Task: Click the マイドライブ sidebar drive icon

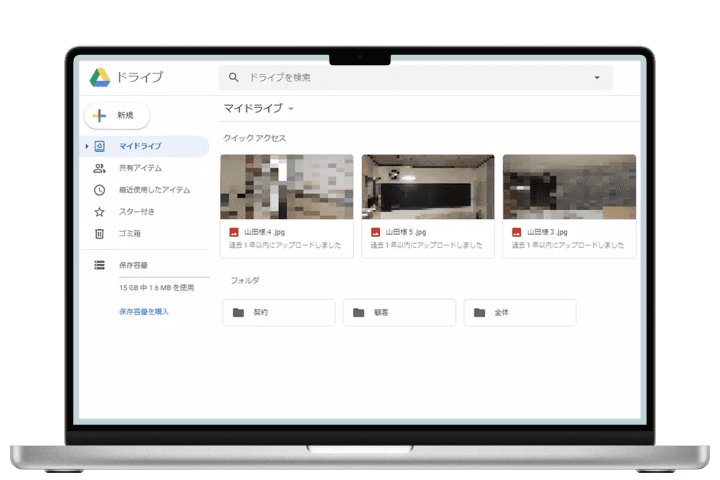Action: point(100,146)
